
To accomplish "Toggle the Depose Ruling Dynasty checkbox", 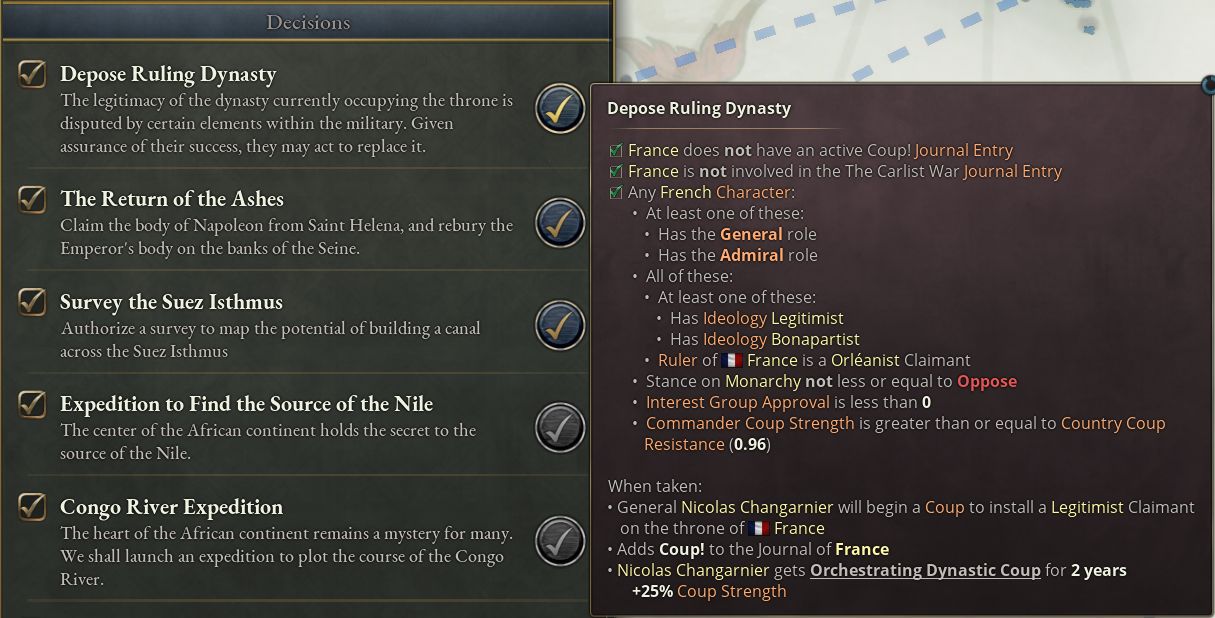I will (x=32, y=73).
